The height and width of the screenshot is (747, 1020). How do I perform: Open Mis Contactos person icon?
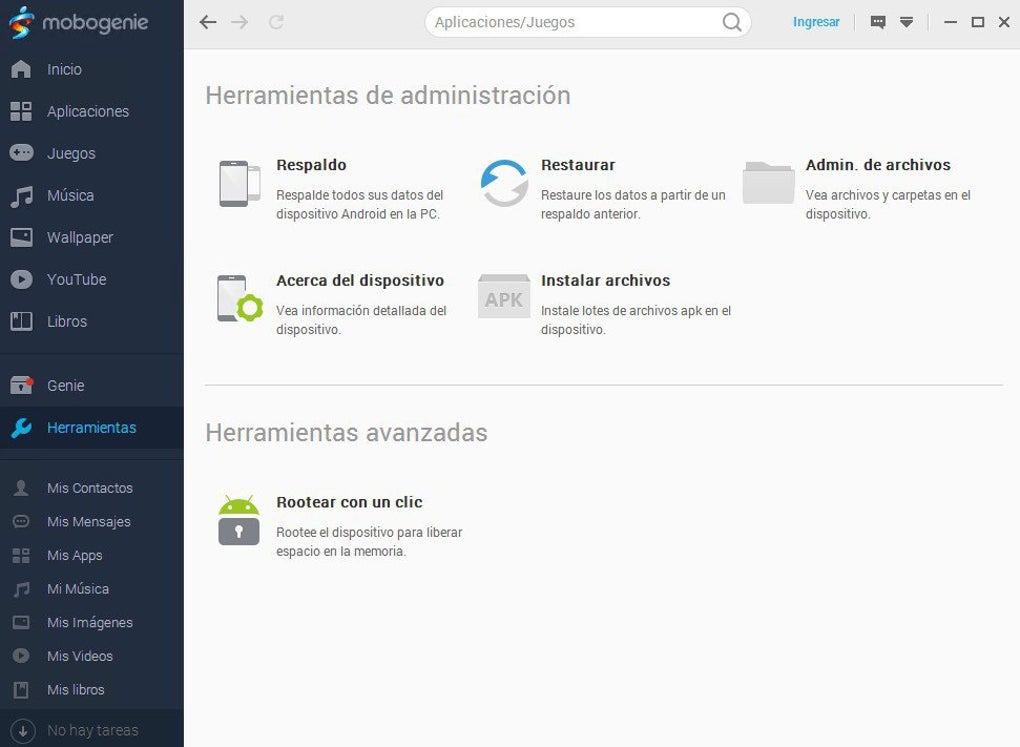pyautogui.click(x=21, y=488)
